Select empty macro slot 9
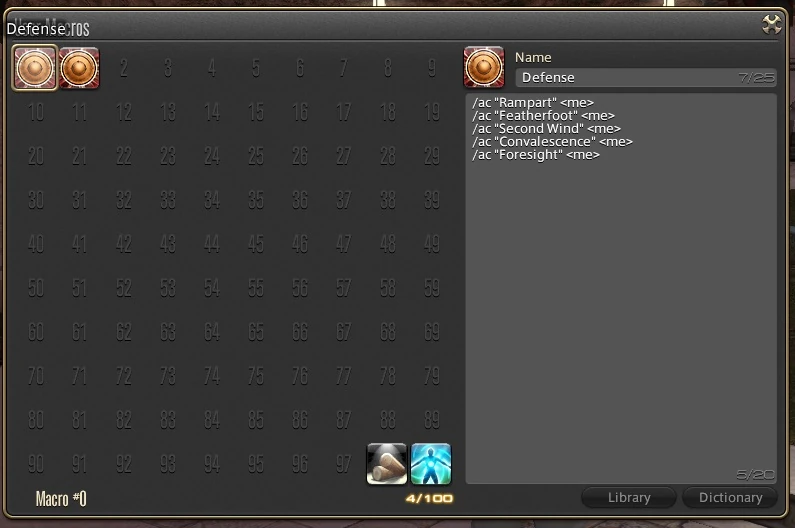Screen dimensions: 795x528 pyautogui.click(x=431, y=68)
